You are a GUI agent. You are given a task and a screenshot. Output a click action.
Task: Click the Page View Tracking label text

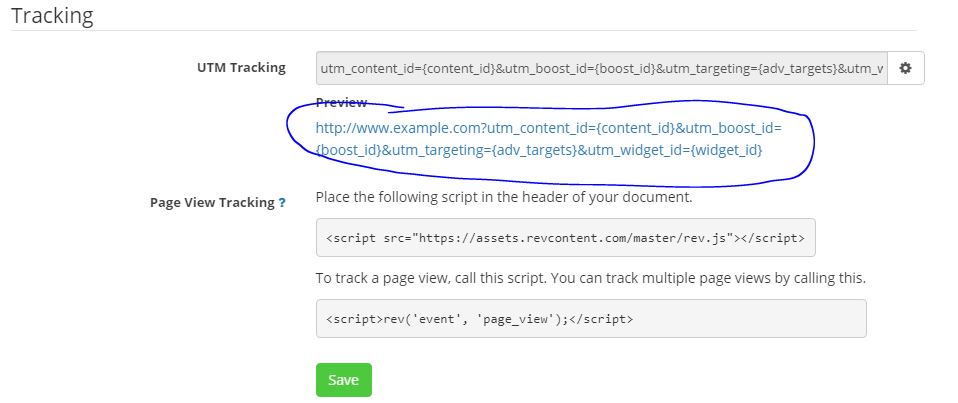(212, 203)
